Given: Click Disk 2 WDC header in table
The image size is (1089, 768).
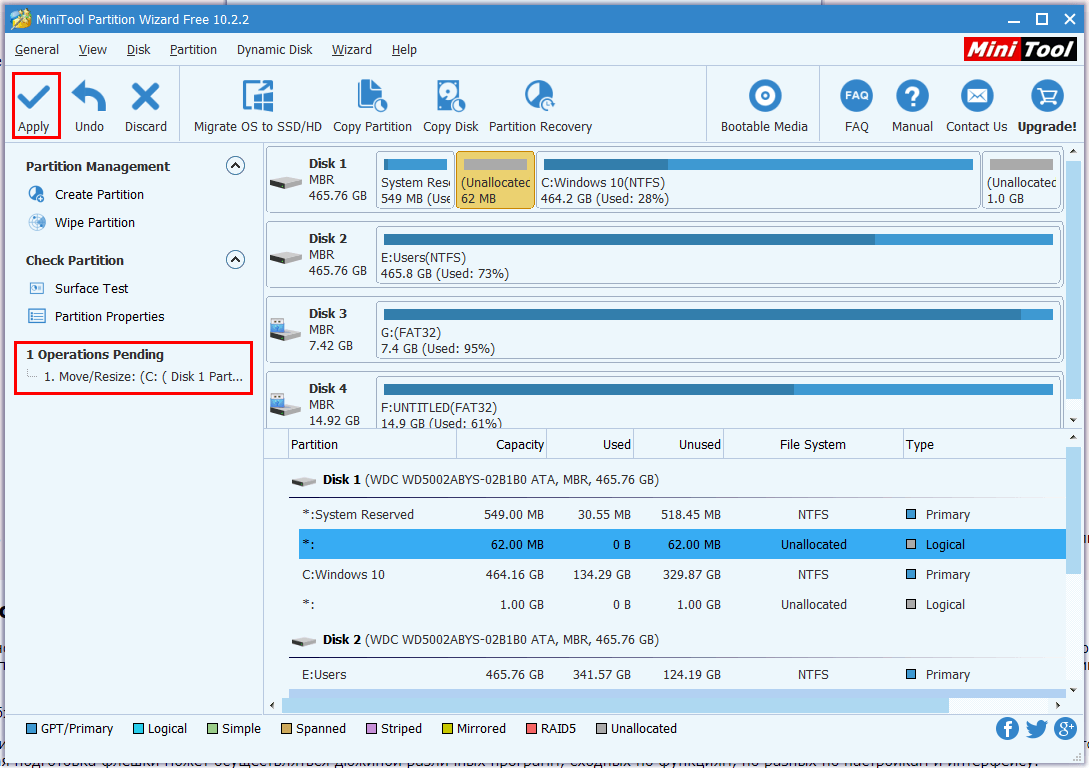Looking at the screenshot, I should click(490, 640).
